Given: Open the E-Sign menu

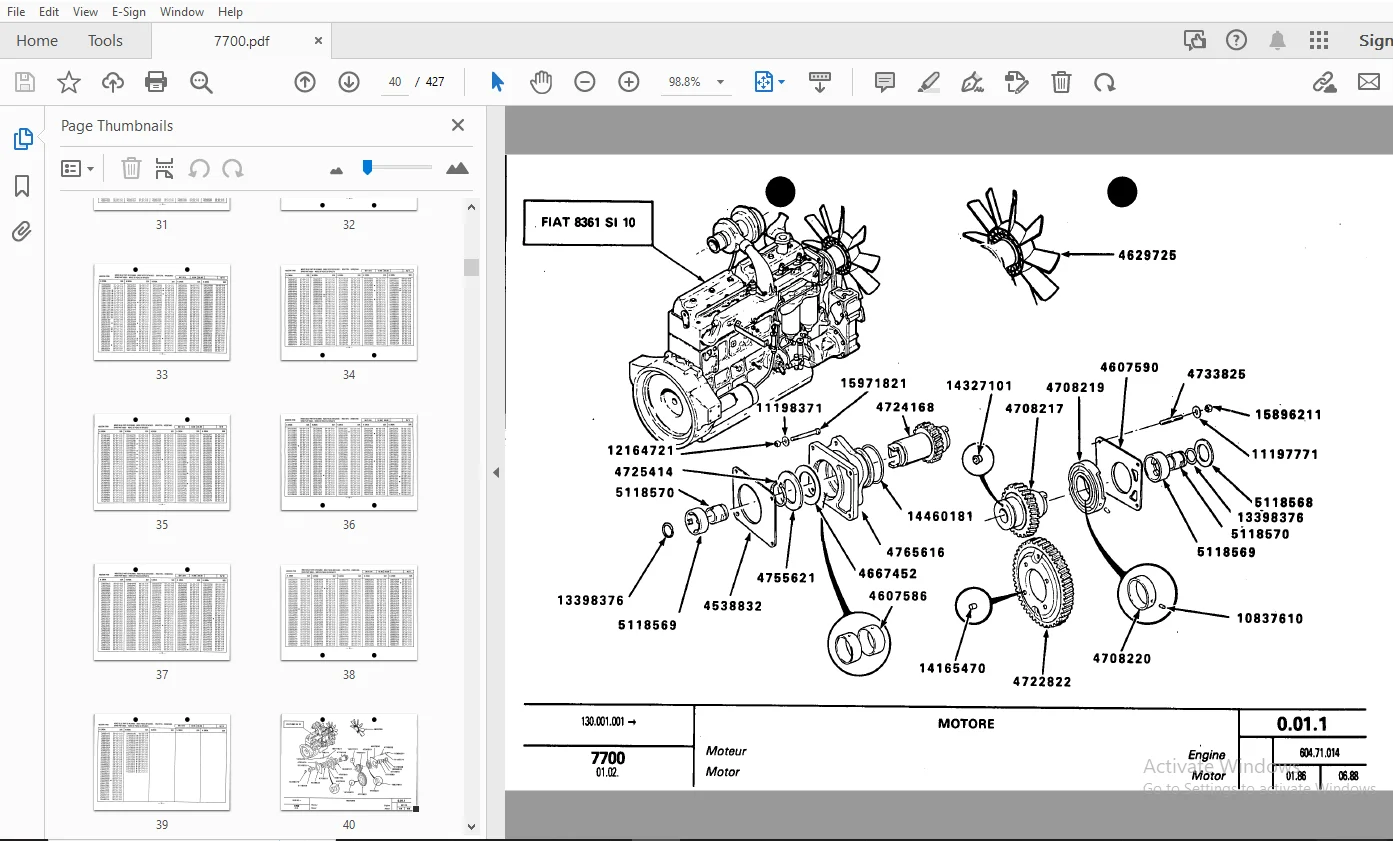Looking at the screenshot, I should click(x=128, y=12).
